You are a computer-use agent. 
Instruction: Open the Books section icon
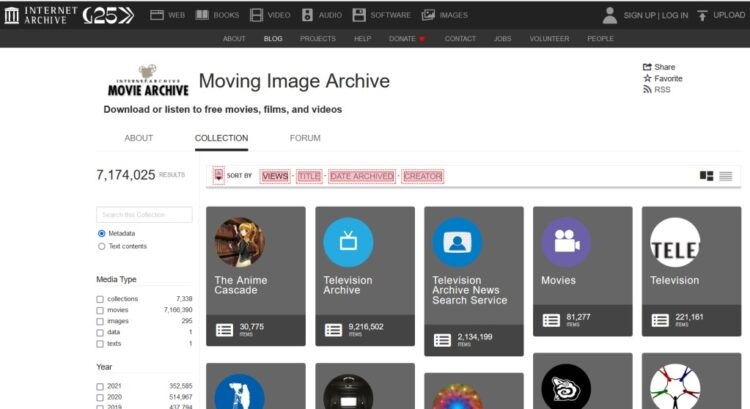point(202,15)
